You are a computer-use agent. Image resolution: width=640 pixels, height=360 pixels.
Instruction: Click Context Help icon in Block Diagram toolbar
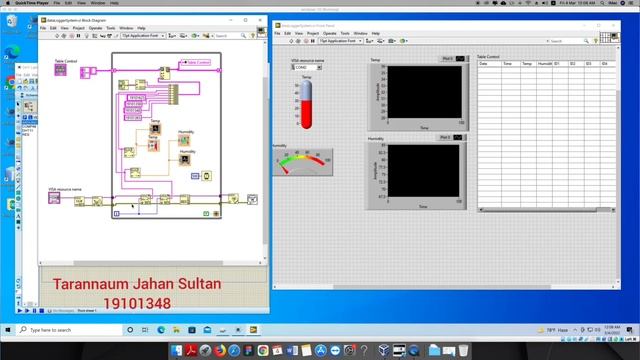(x=253, y=36)
